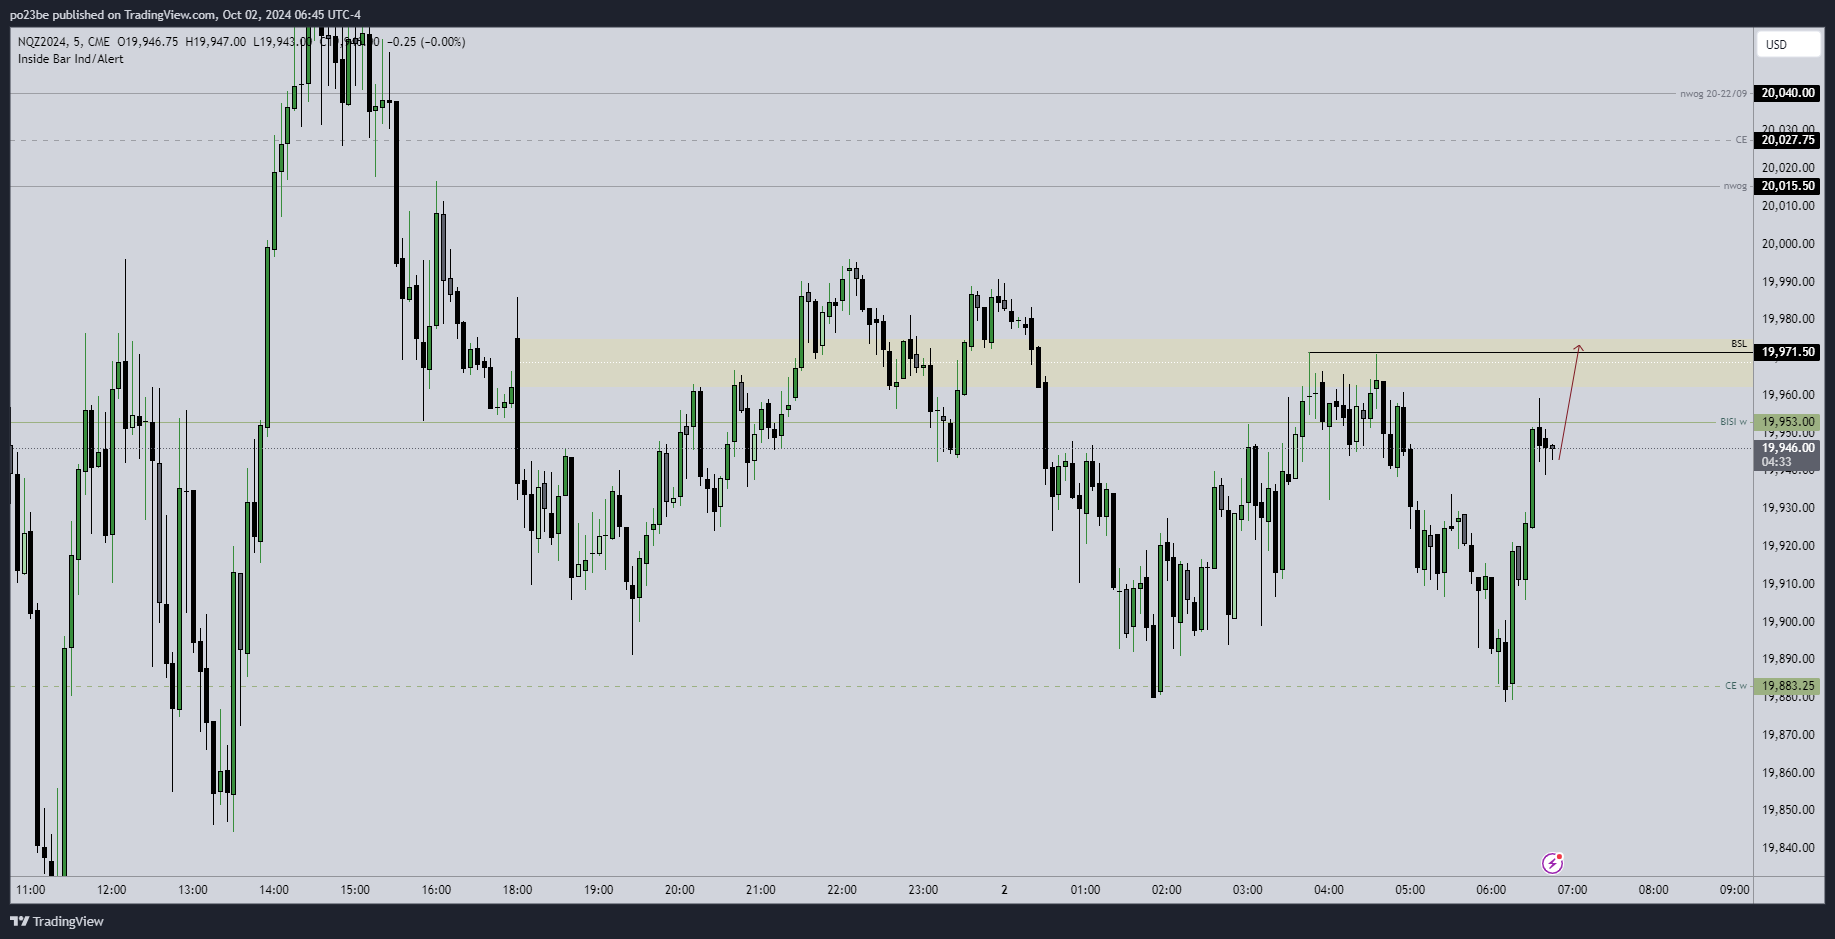Click the 07:00 mark on time axis
This screenshot has height=939, width=1835.
tap(1572, 890)
